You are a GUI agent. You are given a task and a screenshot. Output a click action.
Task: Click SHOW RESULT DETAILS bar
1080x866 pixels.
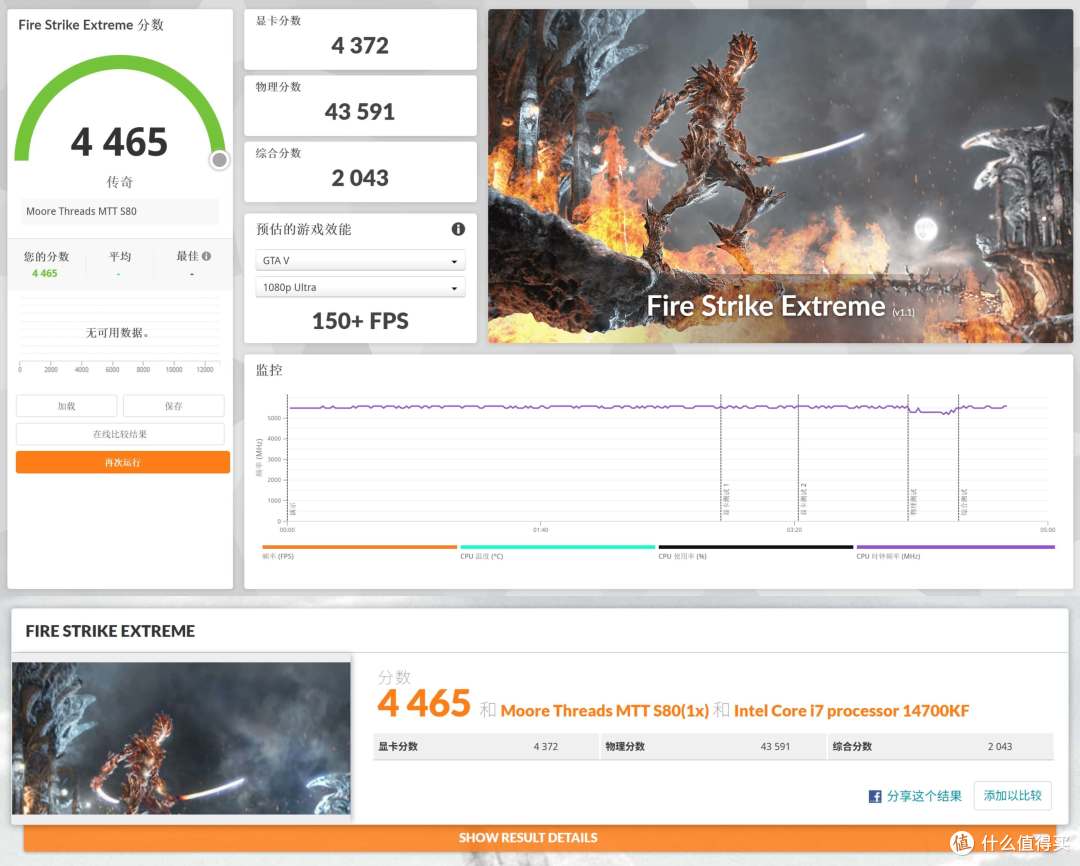point(539,838)
